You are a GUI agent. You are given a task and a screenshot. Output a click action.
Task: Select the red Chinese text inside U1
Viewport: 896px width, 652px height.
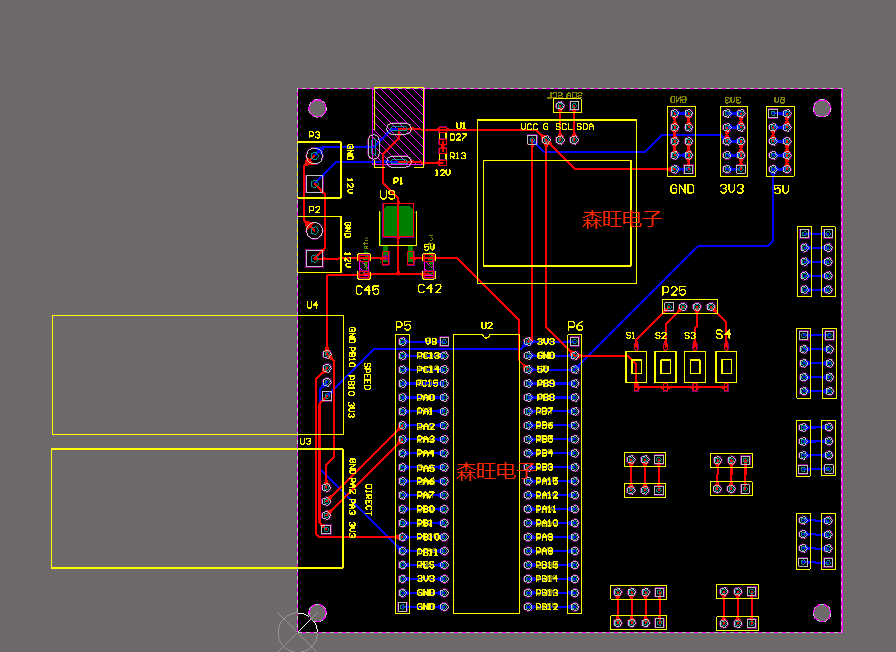(622, 219)
